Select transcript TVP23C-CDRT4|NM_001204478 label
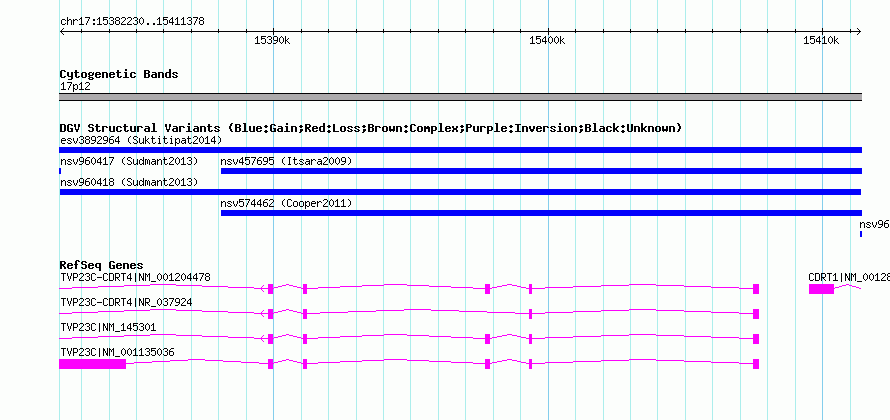Image resolution: width=890 pixels, height=420 pixels. tap(135, 278)
